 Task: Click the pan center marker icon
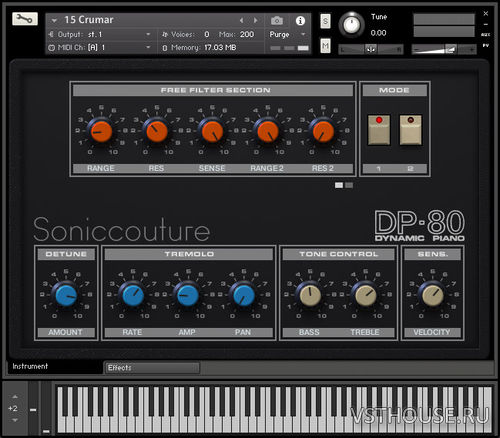tap(371, 49)
